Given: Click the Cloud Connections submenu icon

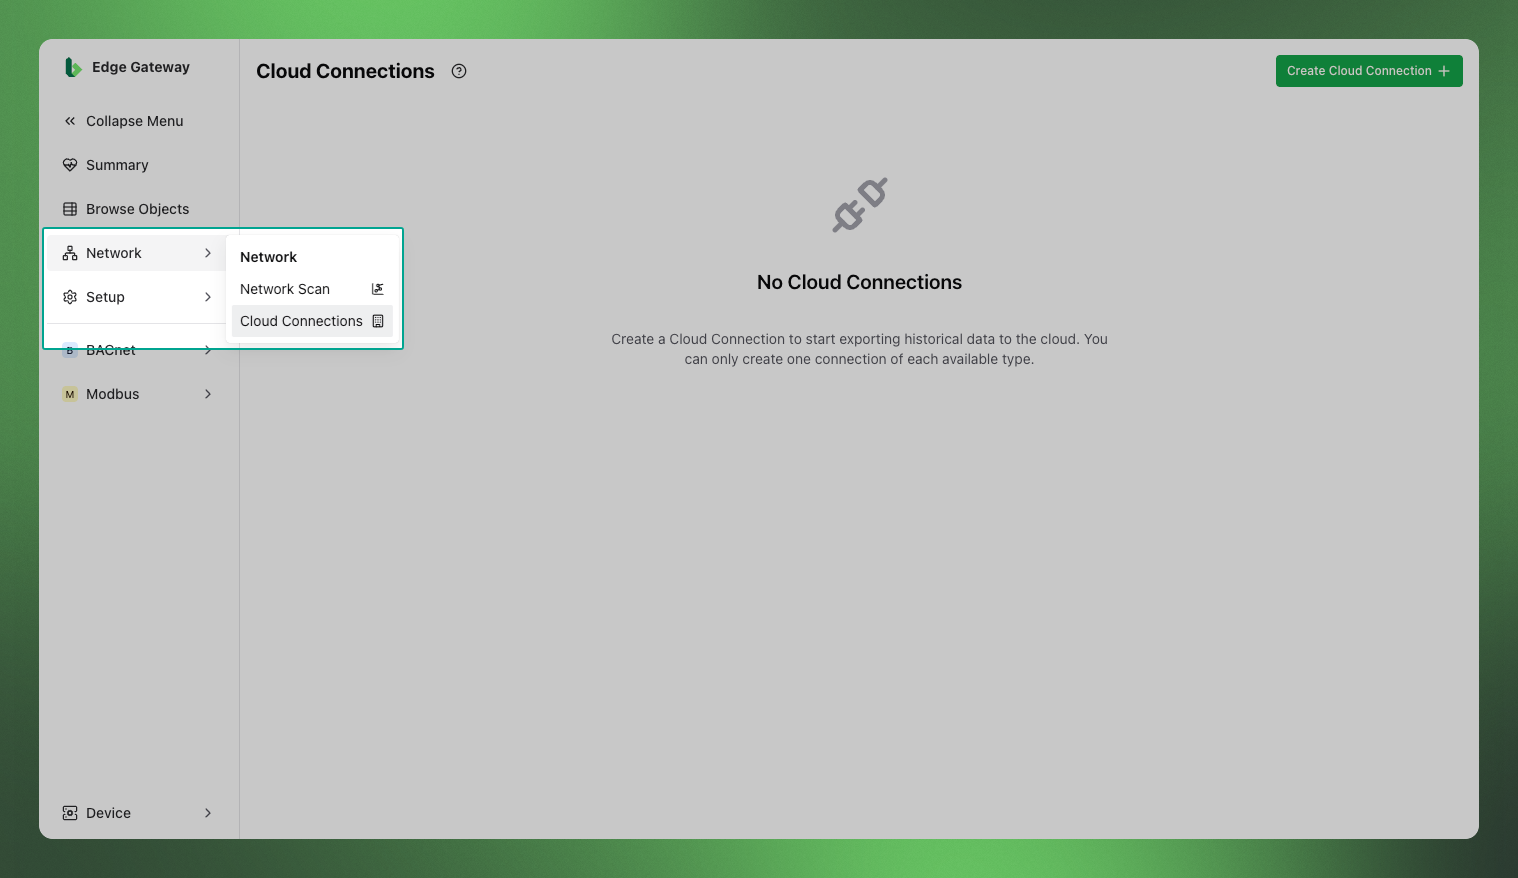Looking at the screenshot, I should pyautogui.click(x=378, y=321).
